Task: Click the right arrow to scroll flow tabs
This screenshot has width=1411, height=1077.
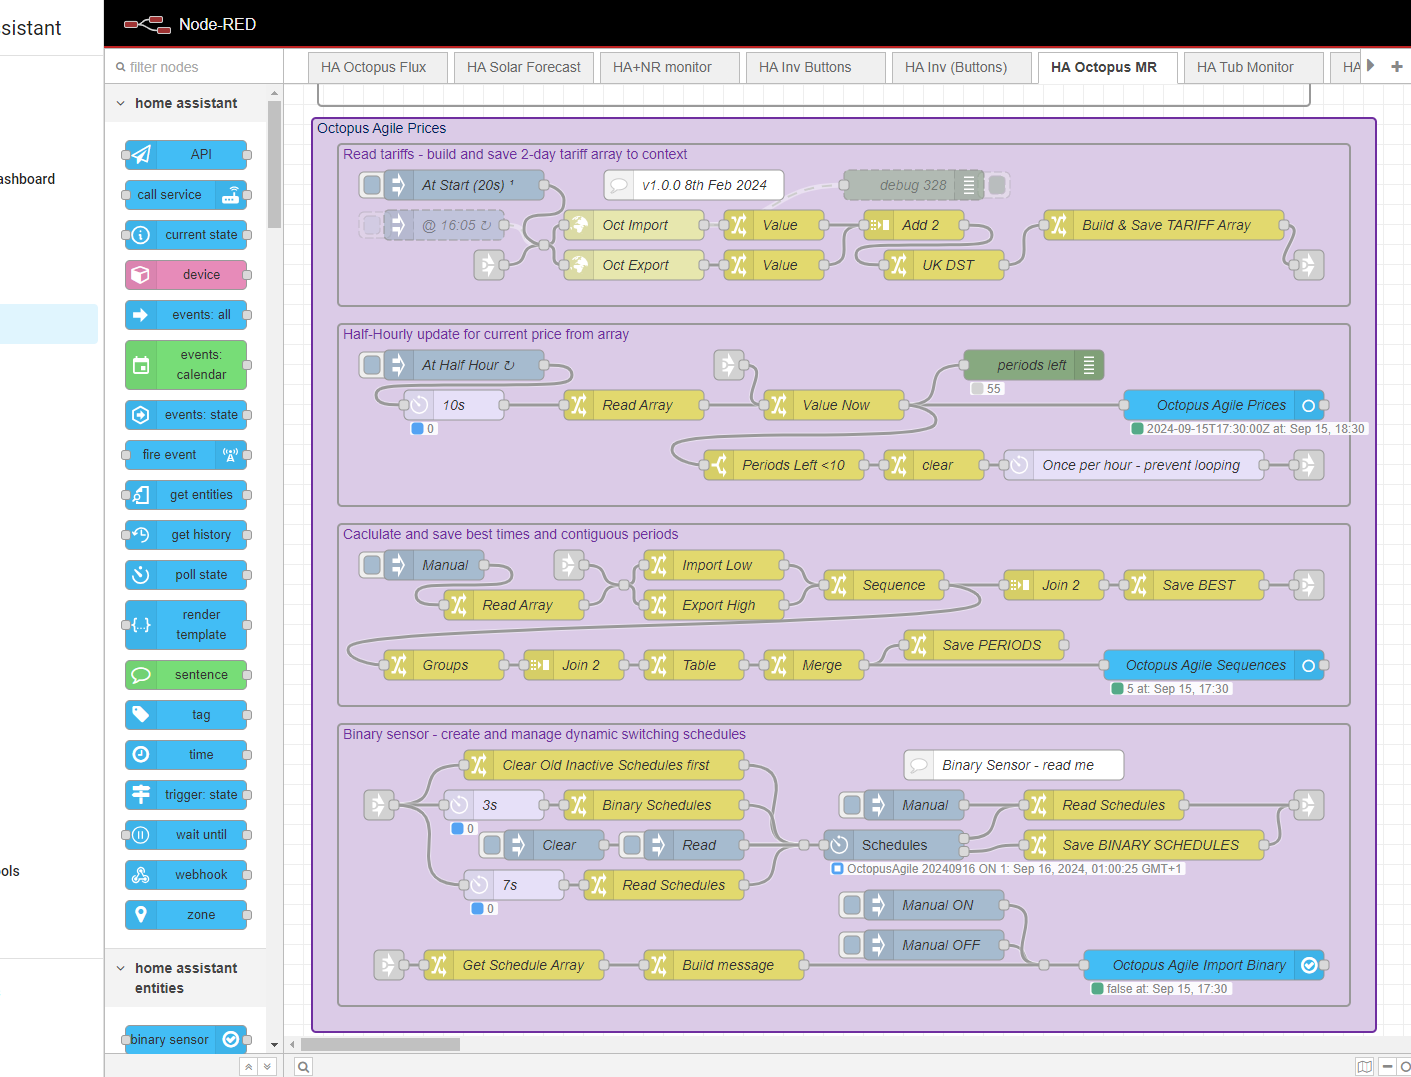Action: point(1371,66)
